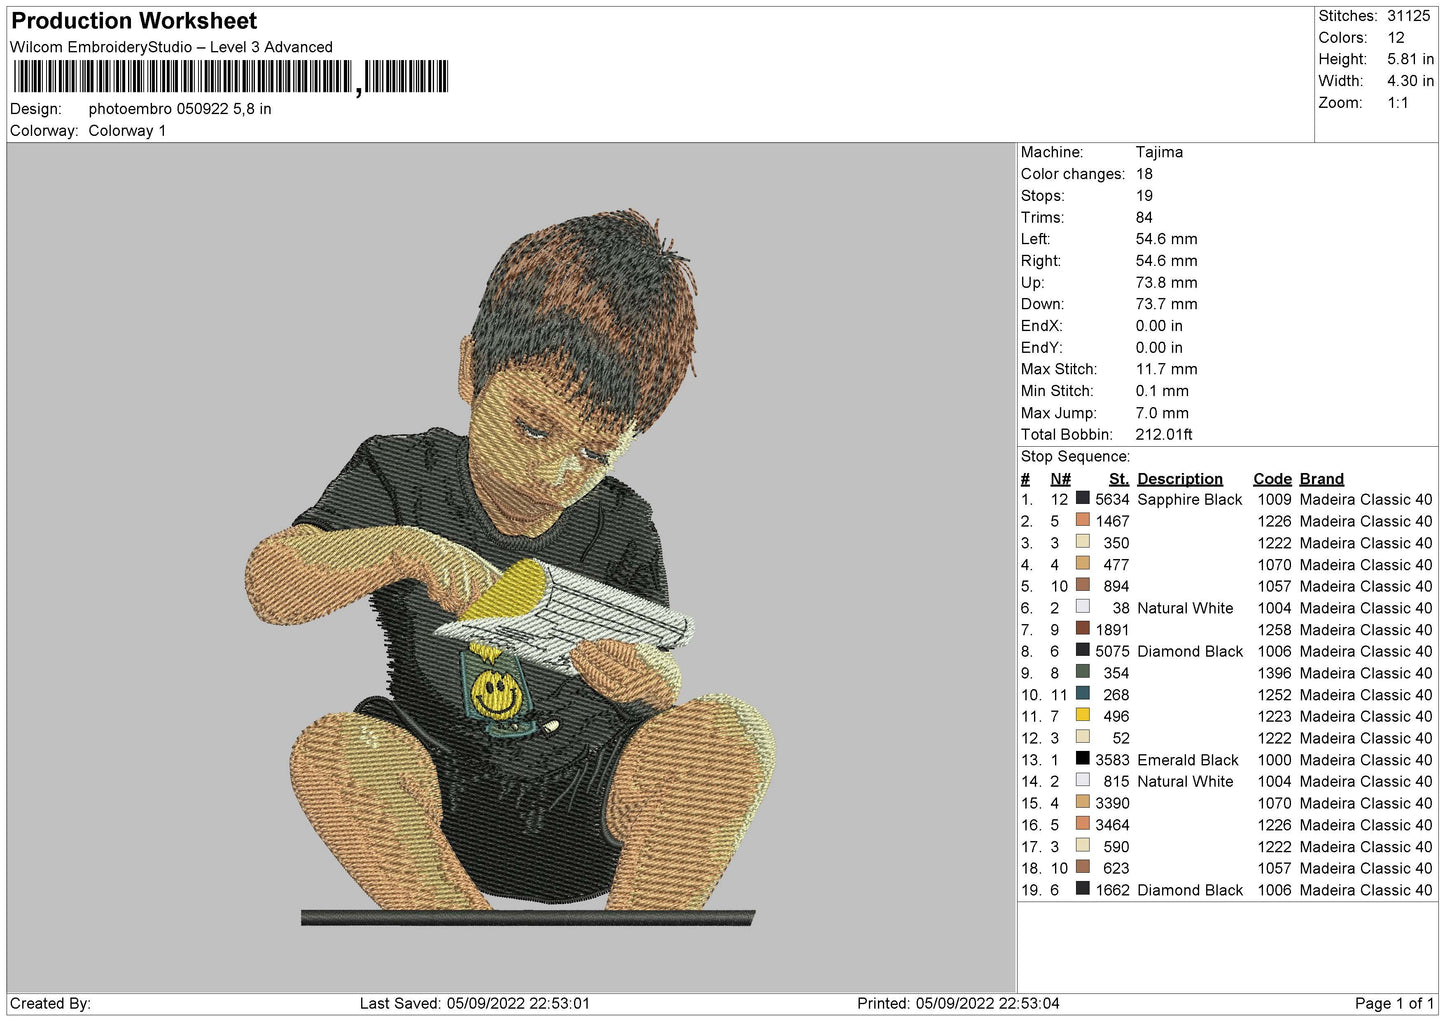This screenshot has width=1445, height=1021.
Task: Click the Production Worksheet title
Action: pos(134,21)
